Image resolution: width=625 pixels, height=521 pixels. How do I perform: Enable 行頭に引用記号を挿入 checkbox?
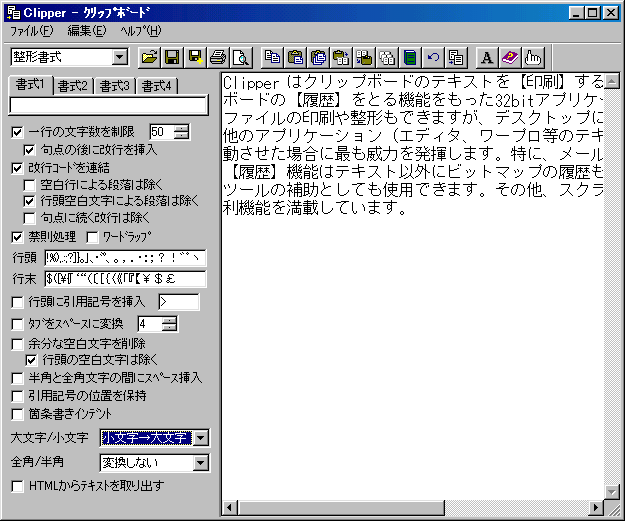[17, 302]
